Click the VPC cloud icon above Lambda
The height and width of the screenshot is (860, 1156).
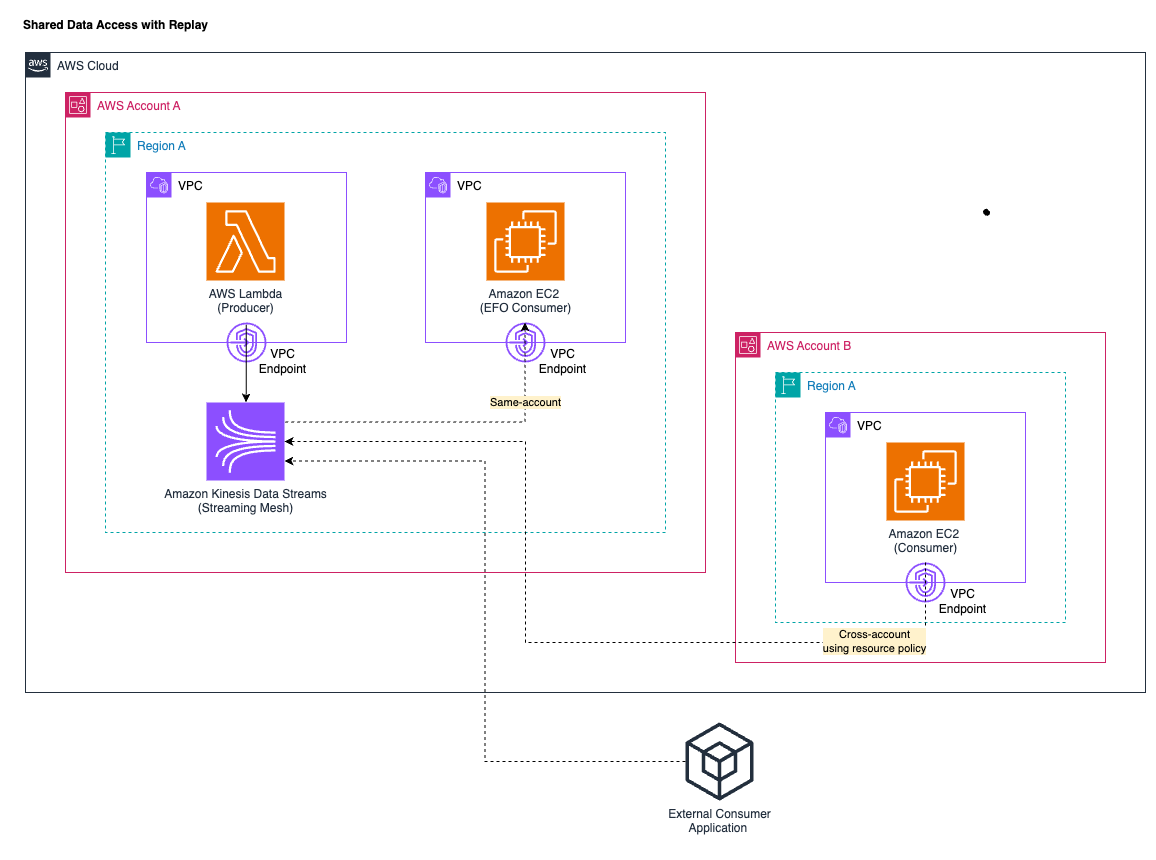click(159, 185)
